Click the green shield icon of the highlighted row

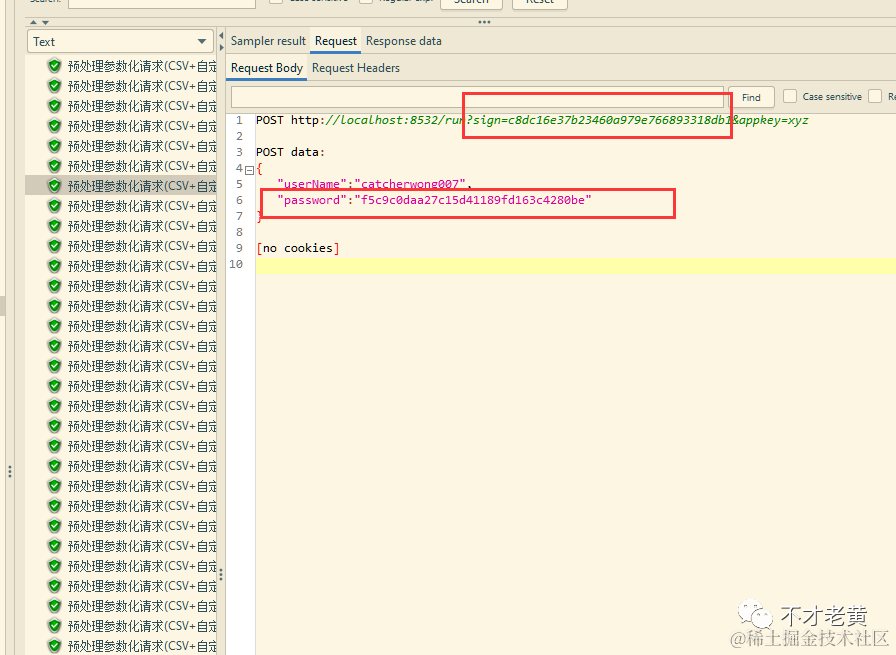tap(55, 186)
